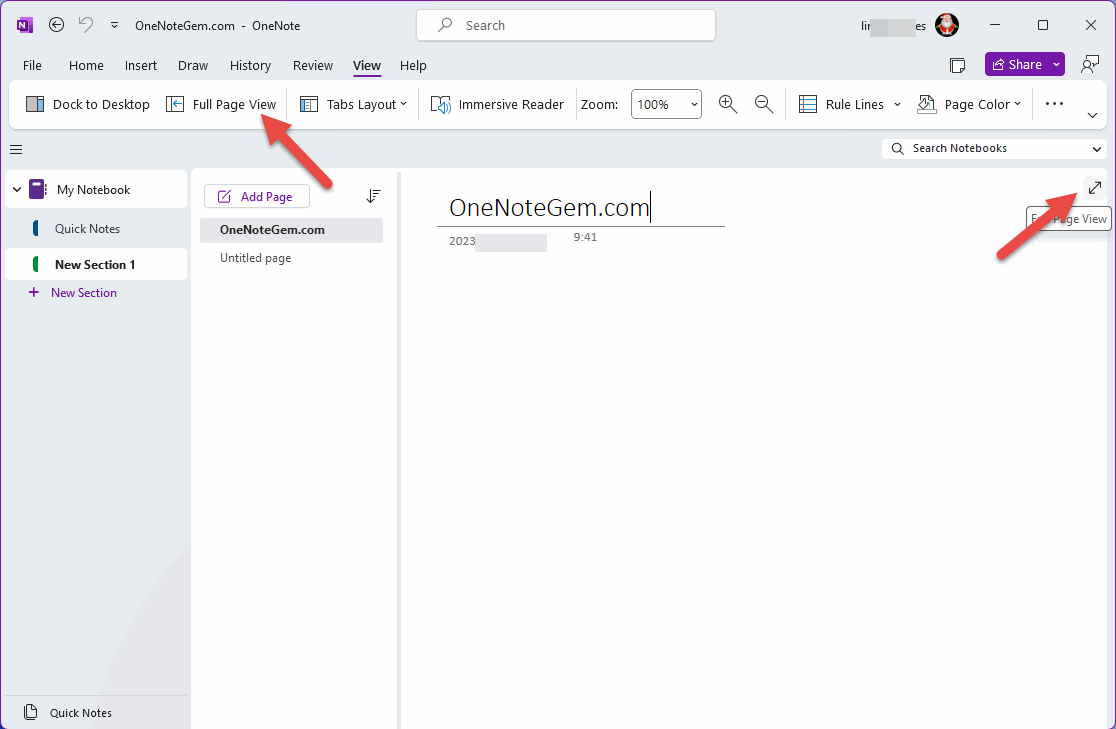Zoom in with the magnifier plus icon
Screen dimensions: 1116x729
[x=728, y=104]
